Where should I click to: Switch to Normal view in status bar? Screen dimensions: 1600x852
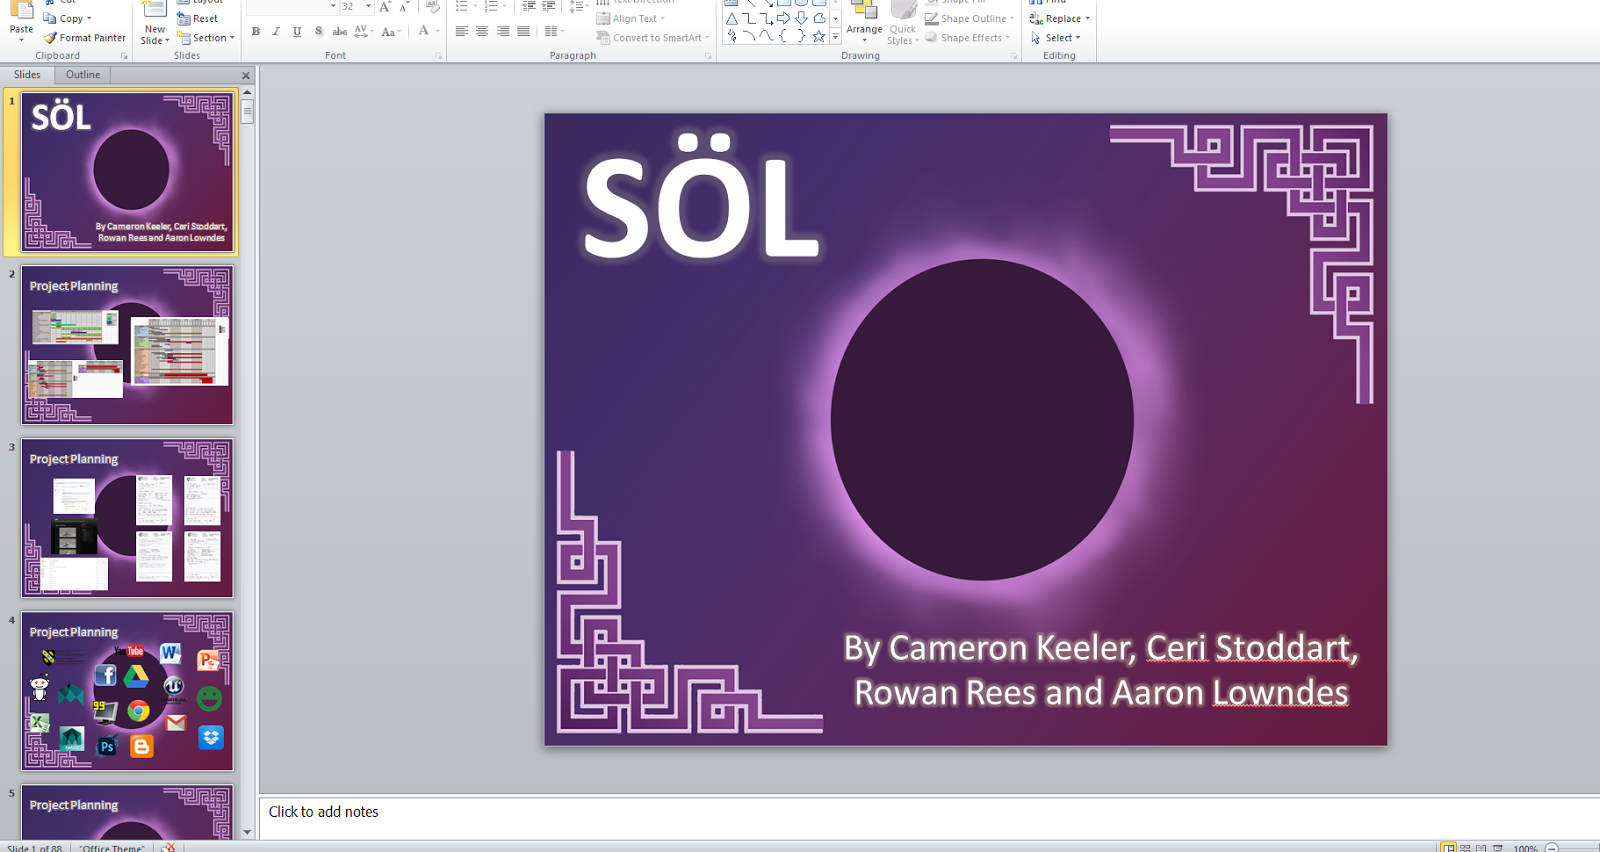click(x=1448, y=848)
